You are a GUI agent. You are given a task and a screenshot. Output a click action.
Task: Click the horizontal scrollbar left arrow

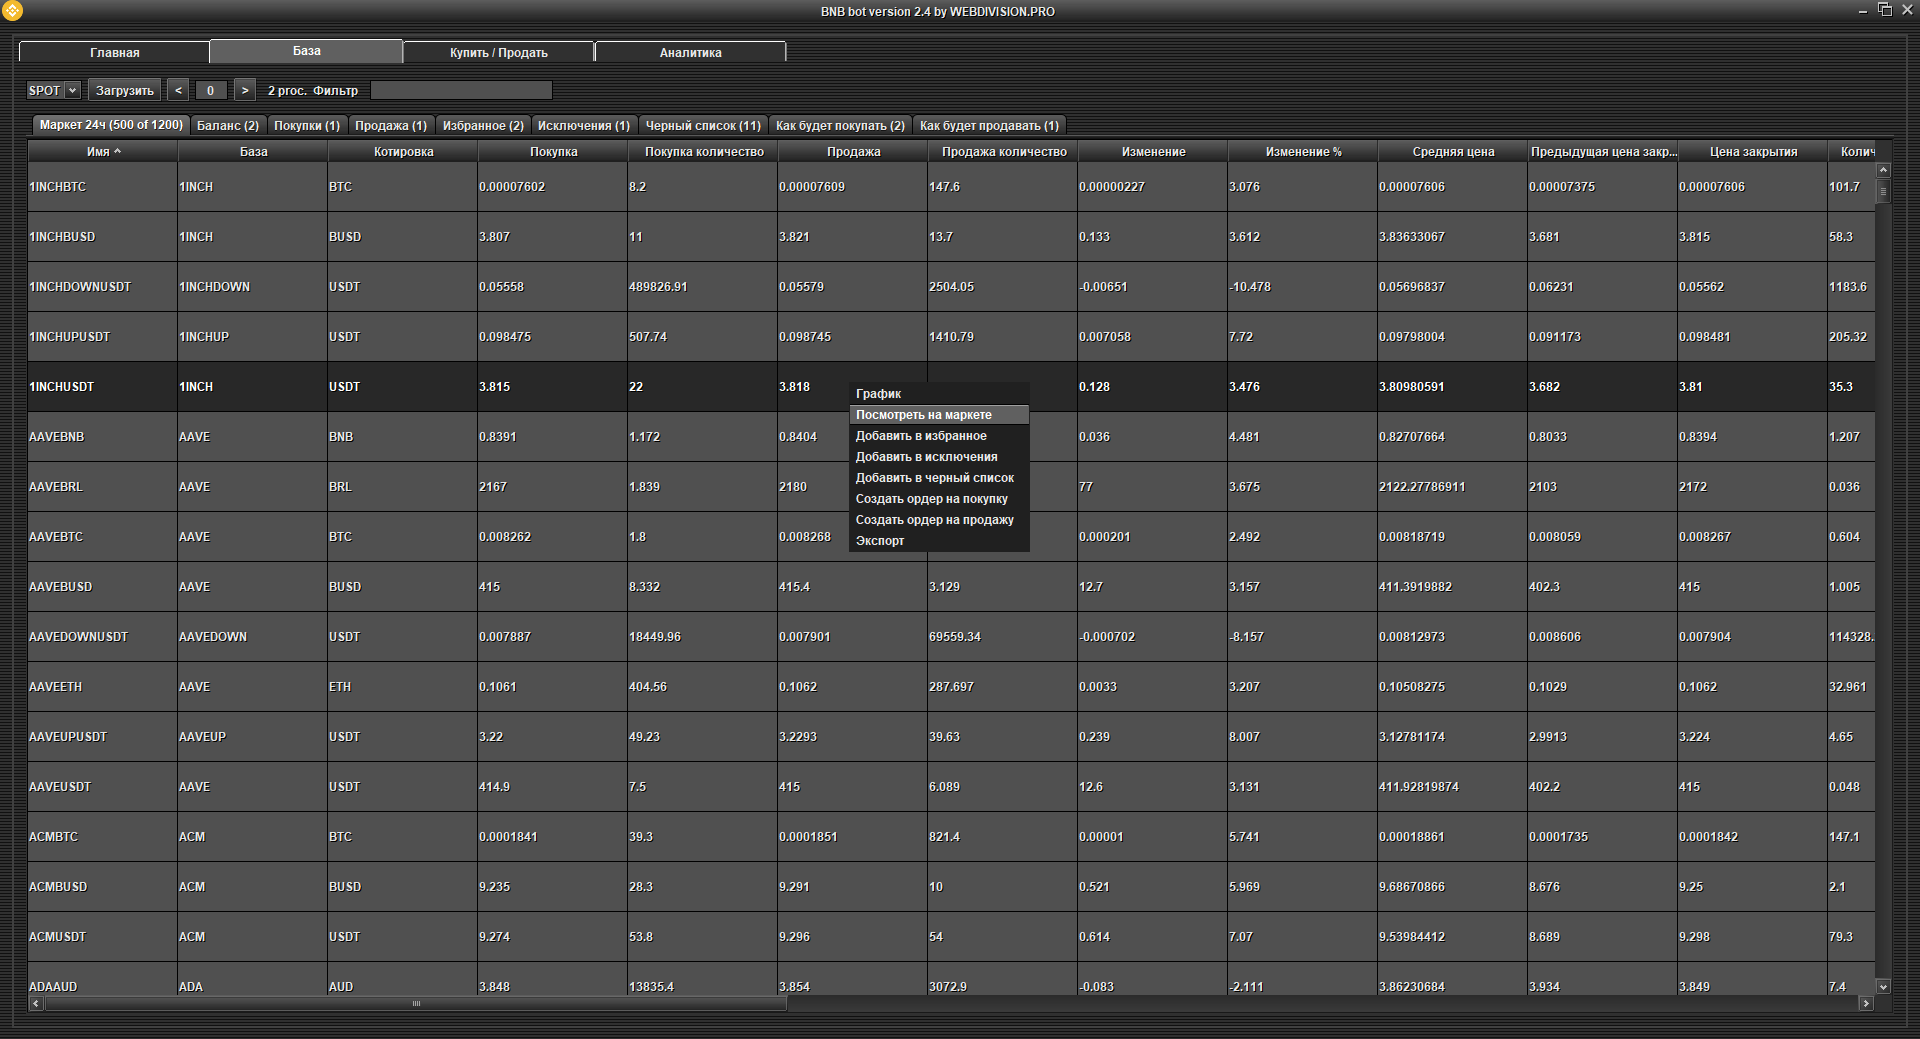click(36, 1003)
